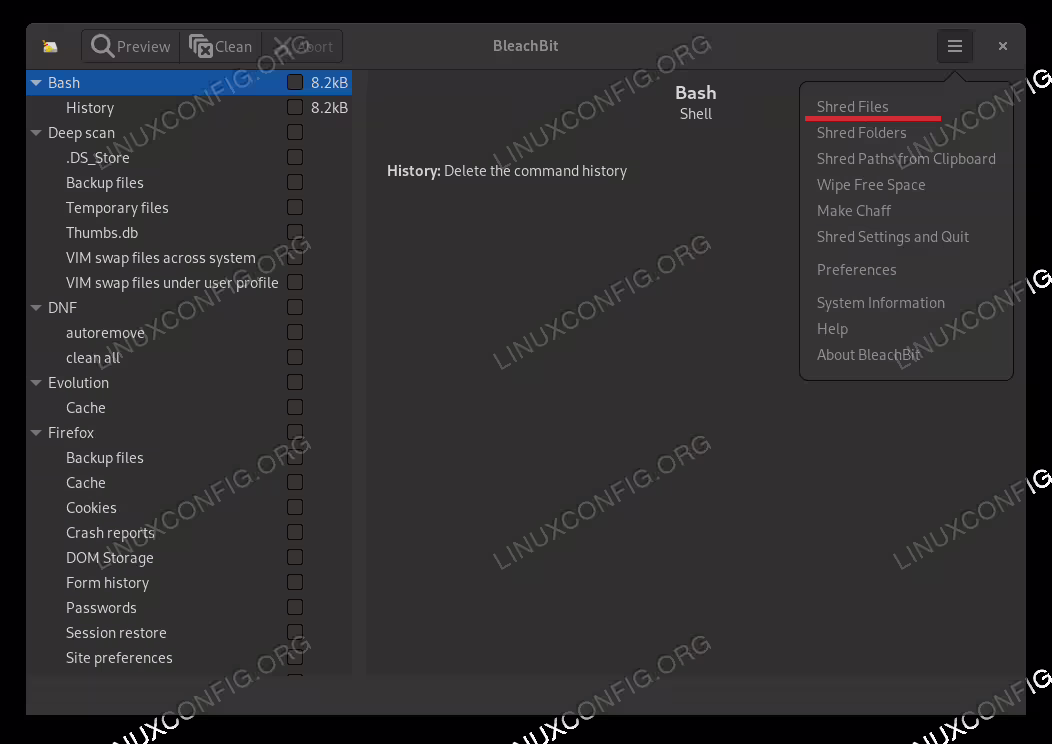Select VIM swap files under user profile

pos(189,282)
